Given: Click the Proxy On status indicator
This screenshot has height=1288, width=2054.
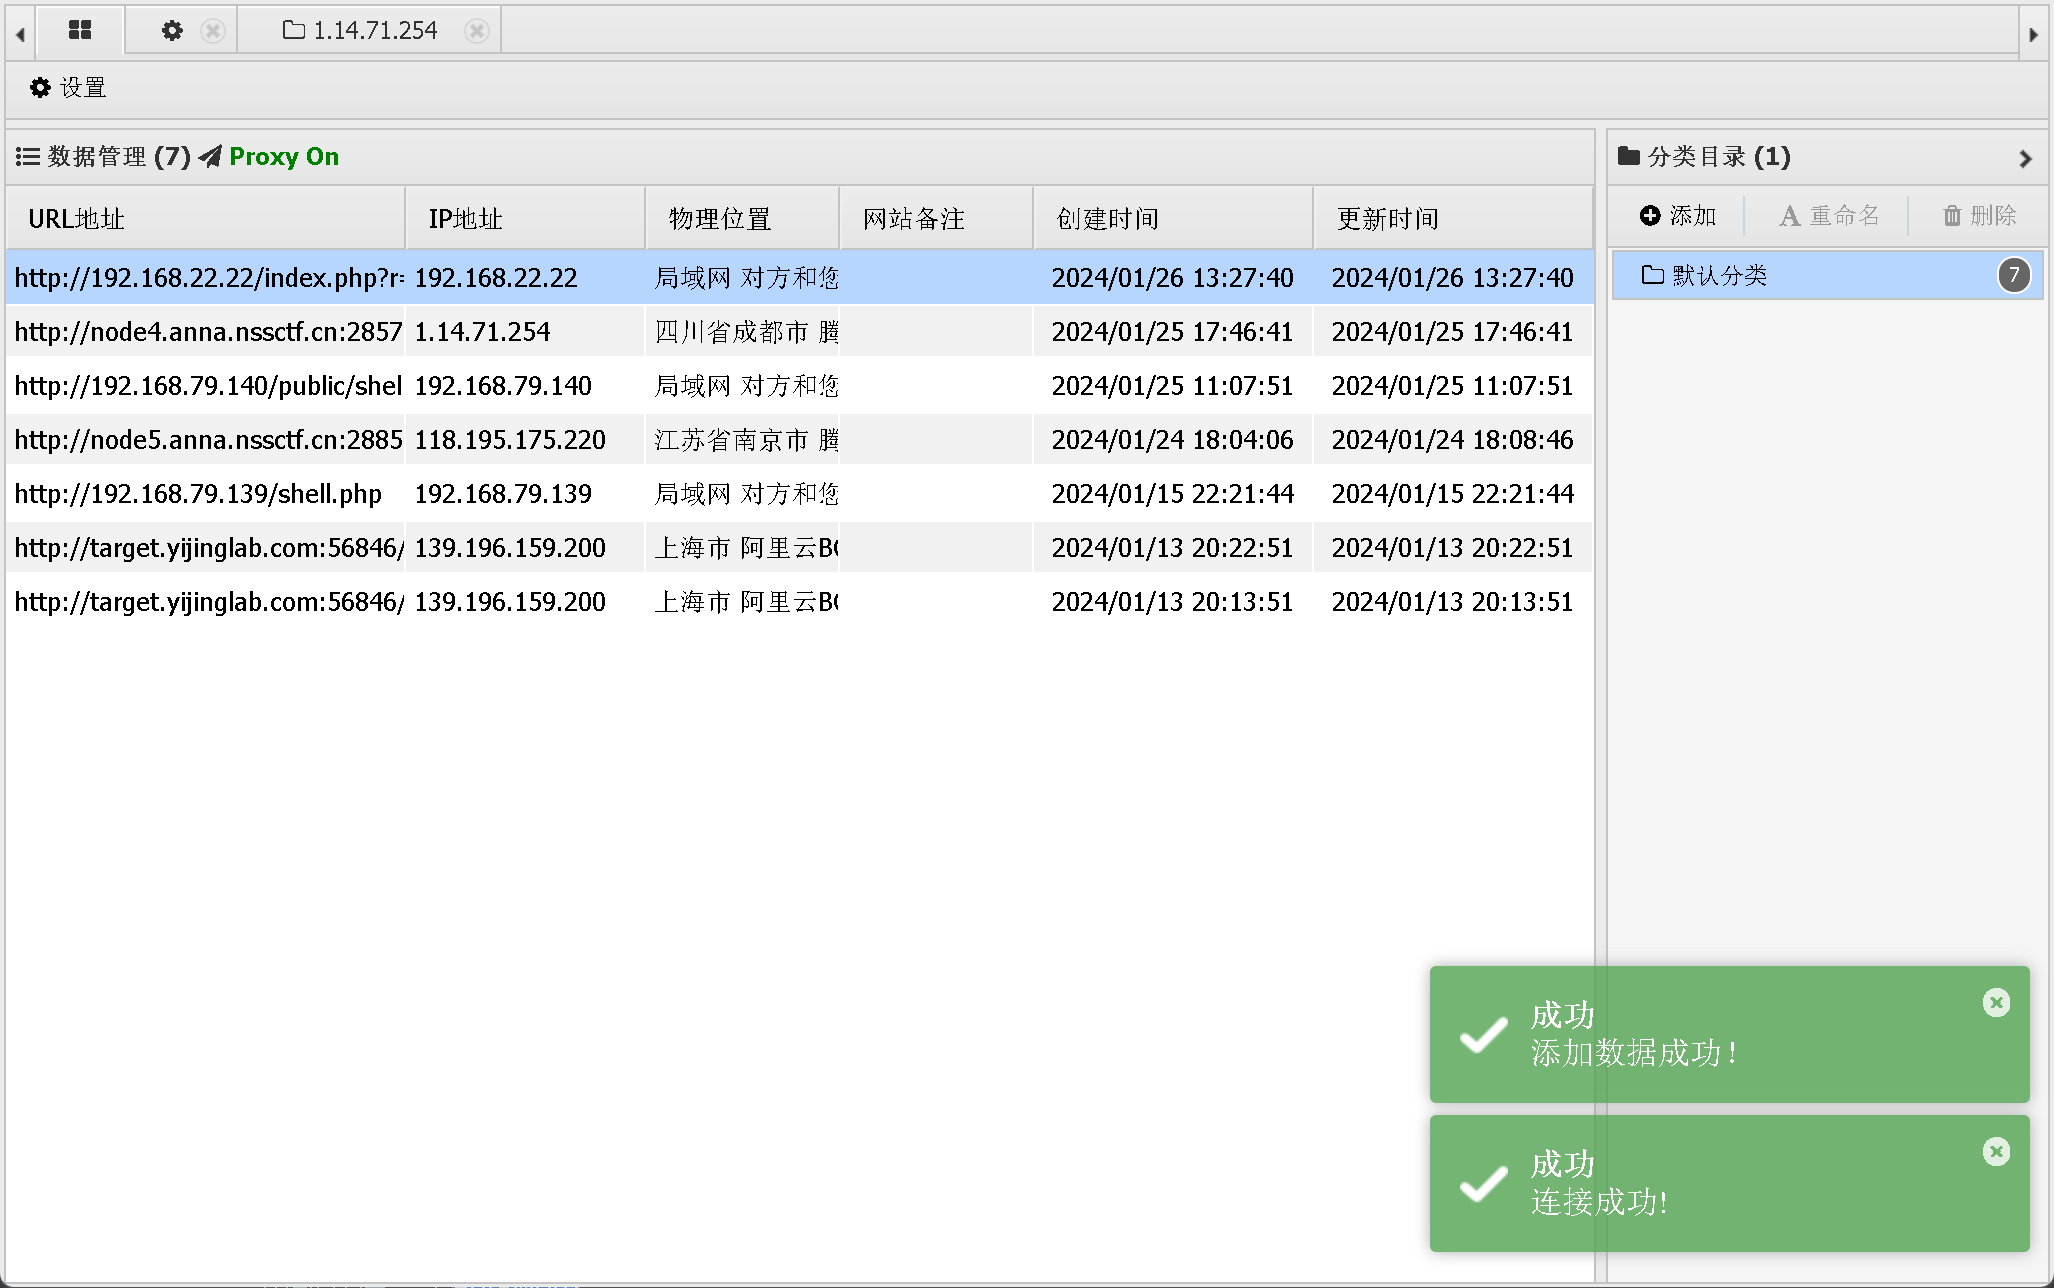Looking at the screenshot, I should (x=283, y=157).
